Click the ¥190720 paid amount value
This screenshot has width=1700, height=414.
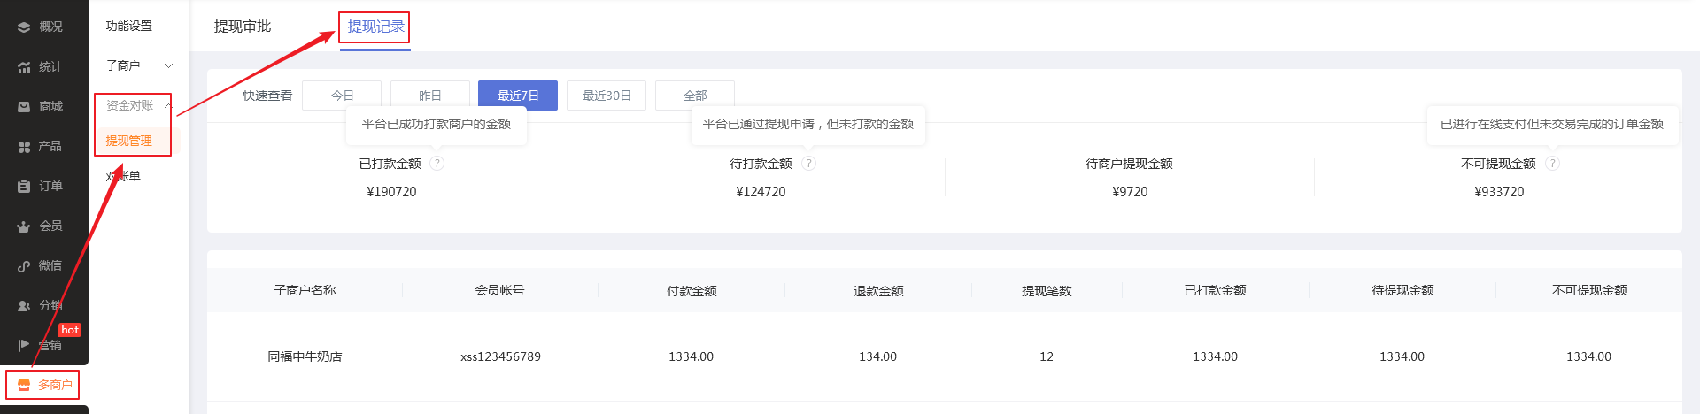point(391,191)
